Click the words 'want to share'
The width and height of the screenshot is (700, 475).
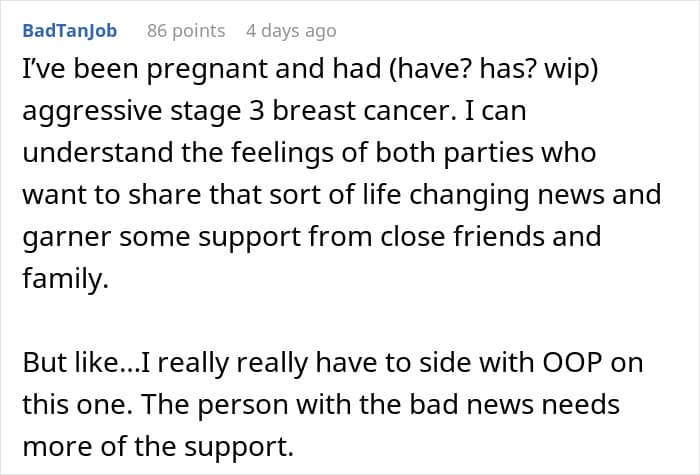tap(90, 194)
